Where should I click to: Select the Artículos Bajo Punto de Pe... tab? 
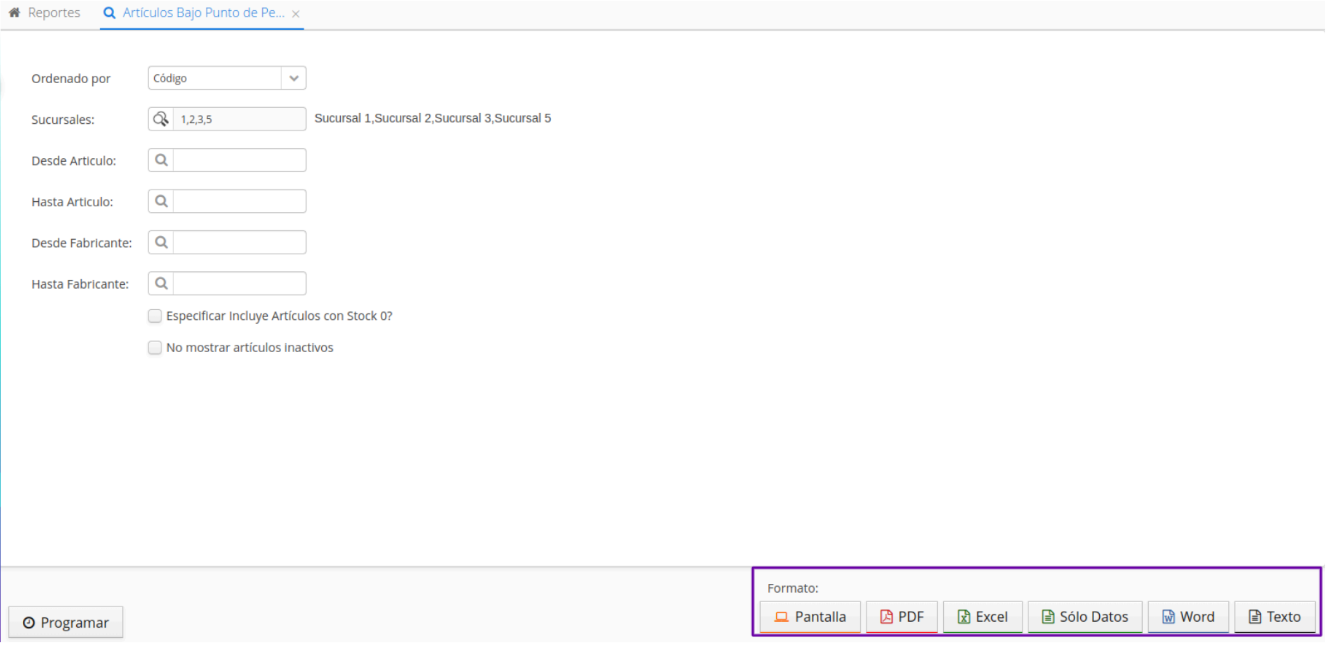pyautogui.click(x=194, y=13)
